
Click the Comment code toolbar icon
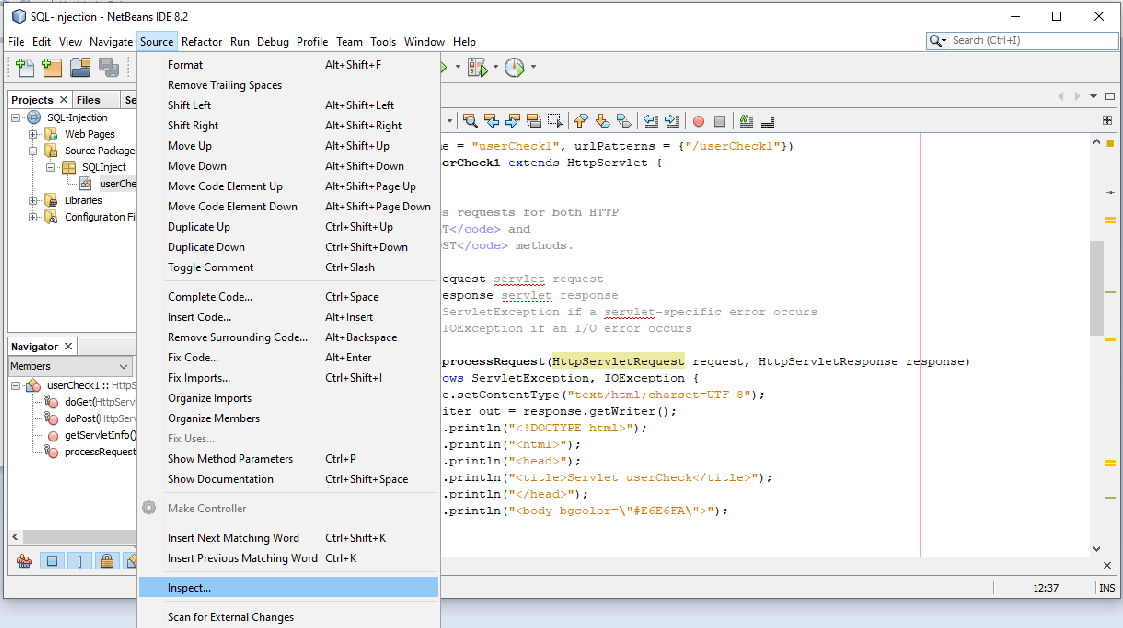[745, 120]
